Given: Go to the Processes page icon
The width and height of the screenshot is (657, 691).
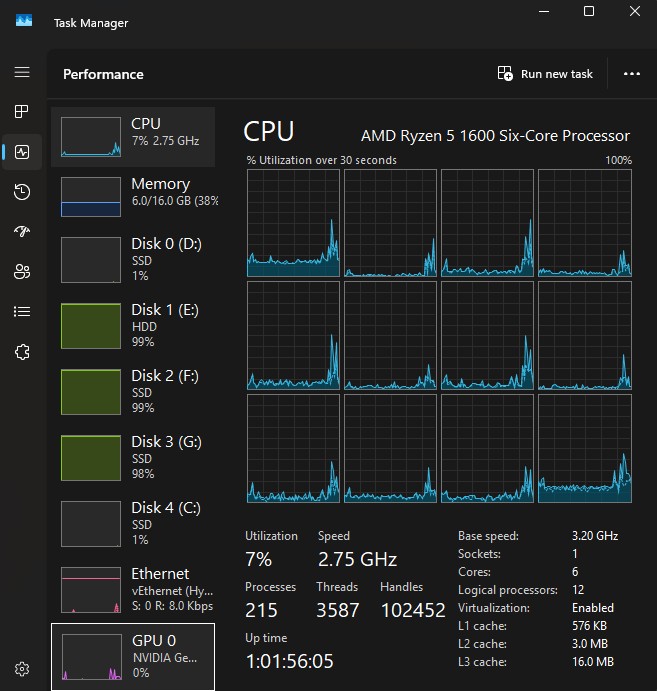Looking at the screenshot, I should (x=22, y=112).
